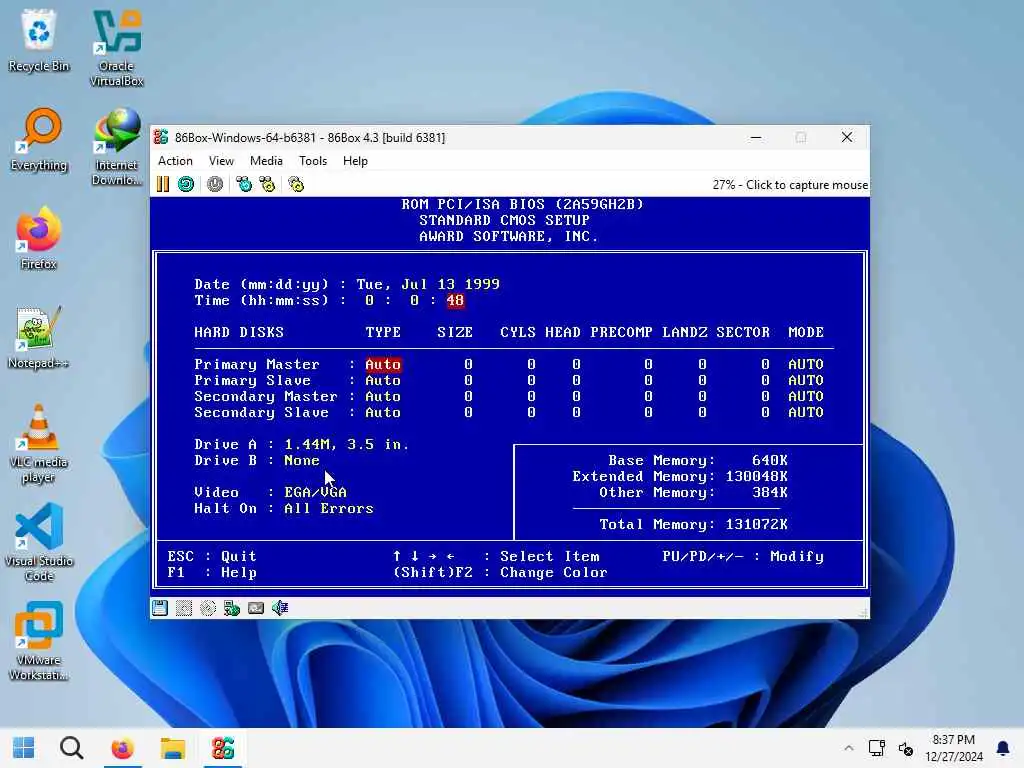
Task: Select the Notepad++ desktop shortcut
Action: (39, 338)
